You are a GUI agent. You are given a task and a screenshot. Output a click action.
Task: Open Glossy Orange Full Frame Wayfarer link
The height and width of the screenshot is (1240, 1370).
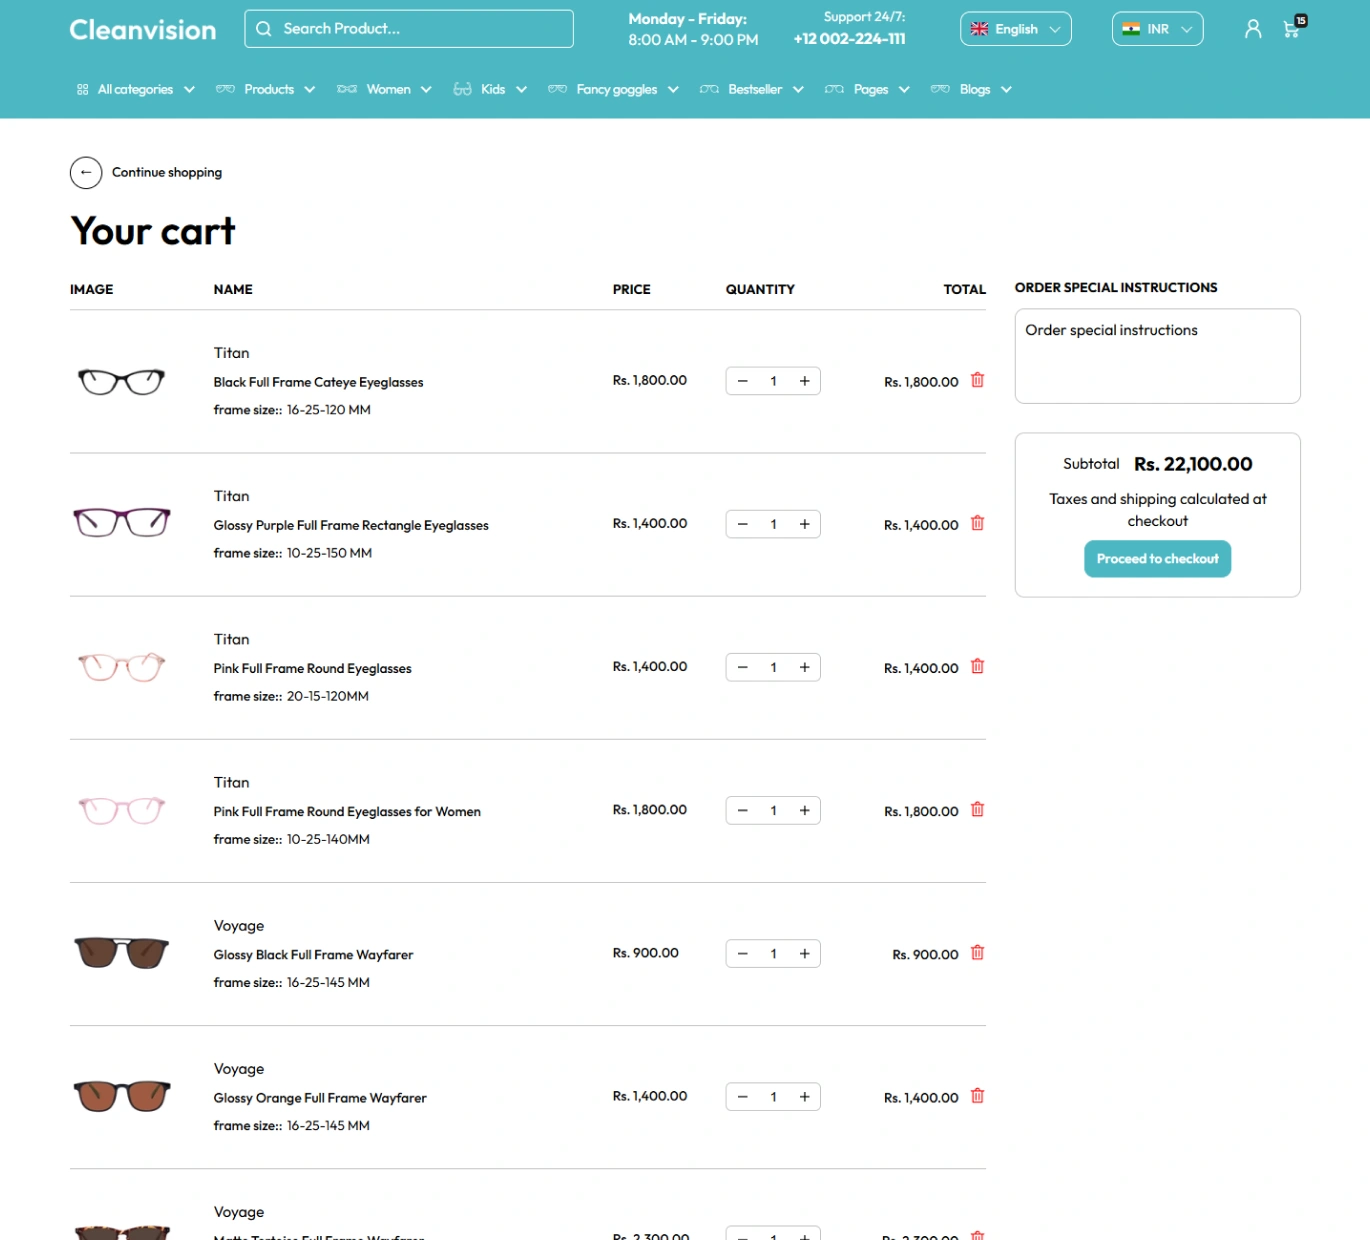320,1097
